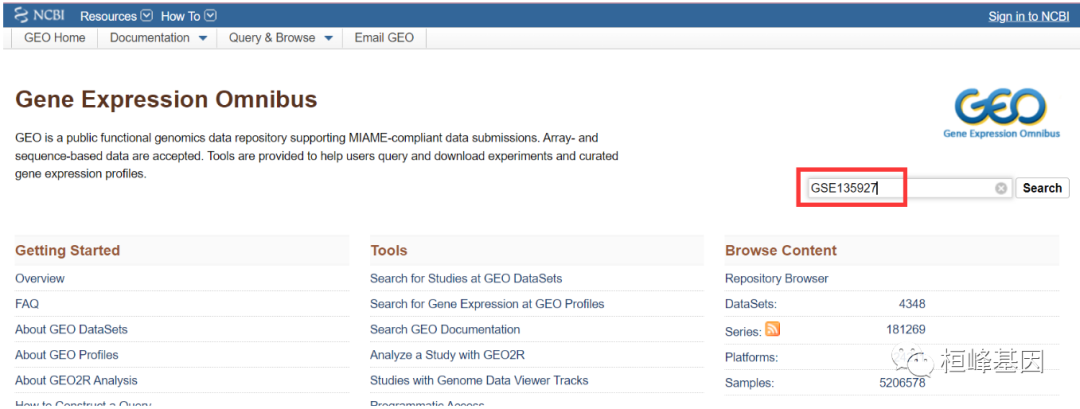Expand the How To dropdown menu

189,16
